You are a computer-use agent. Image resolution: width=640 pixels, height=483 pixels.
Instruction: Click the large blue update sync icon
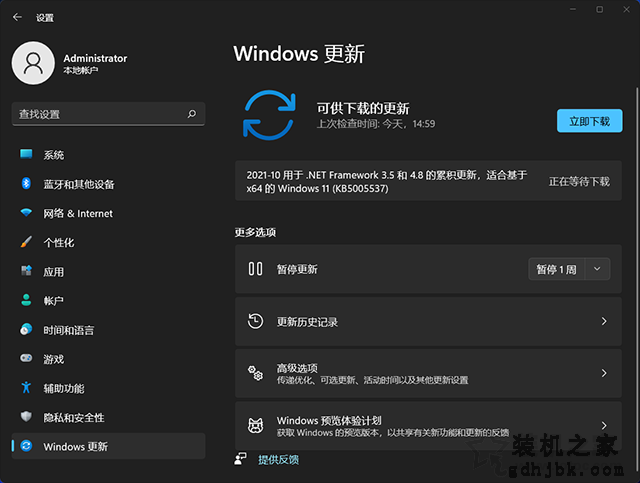(269, 115)
